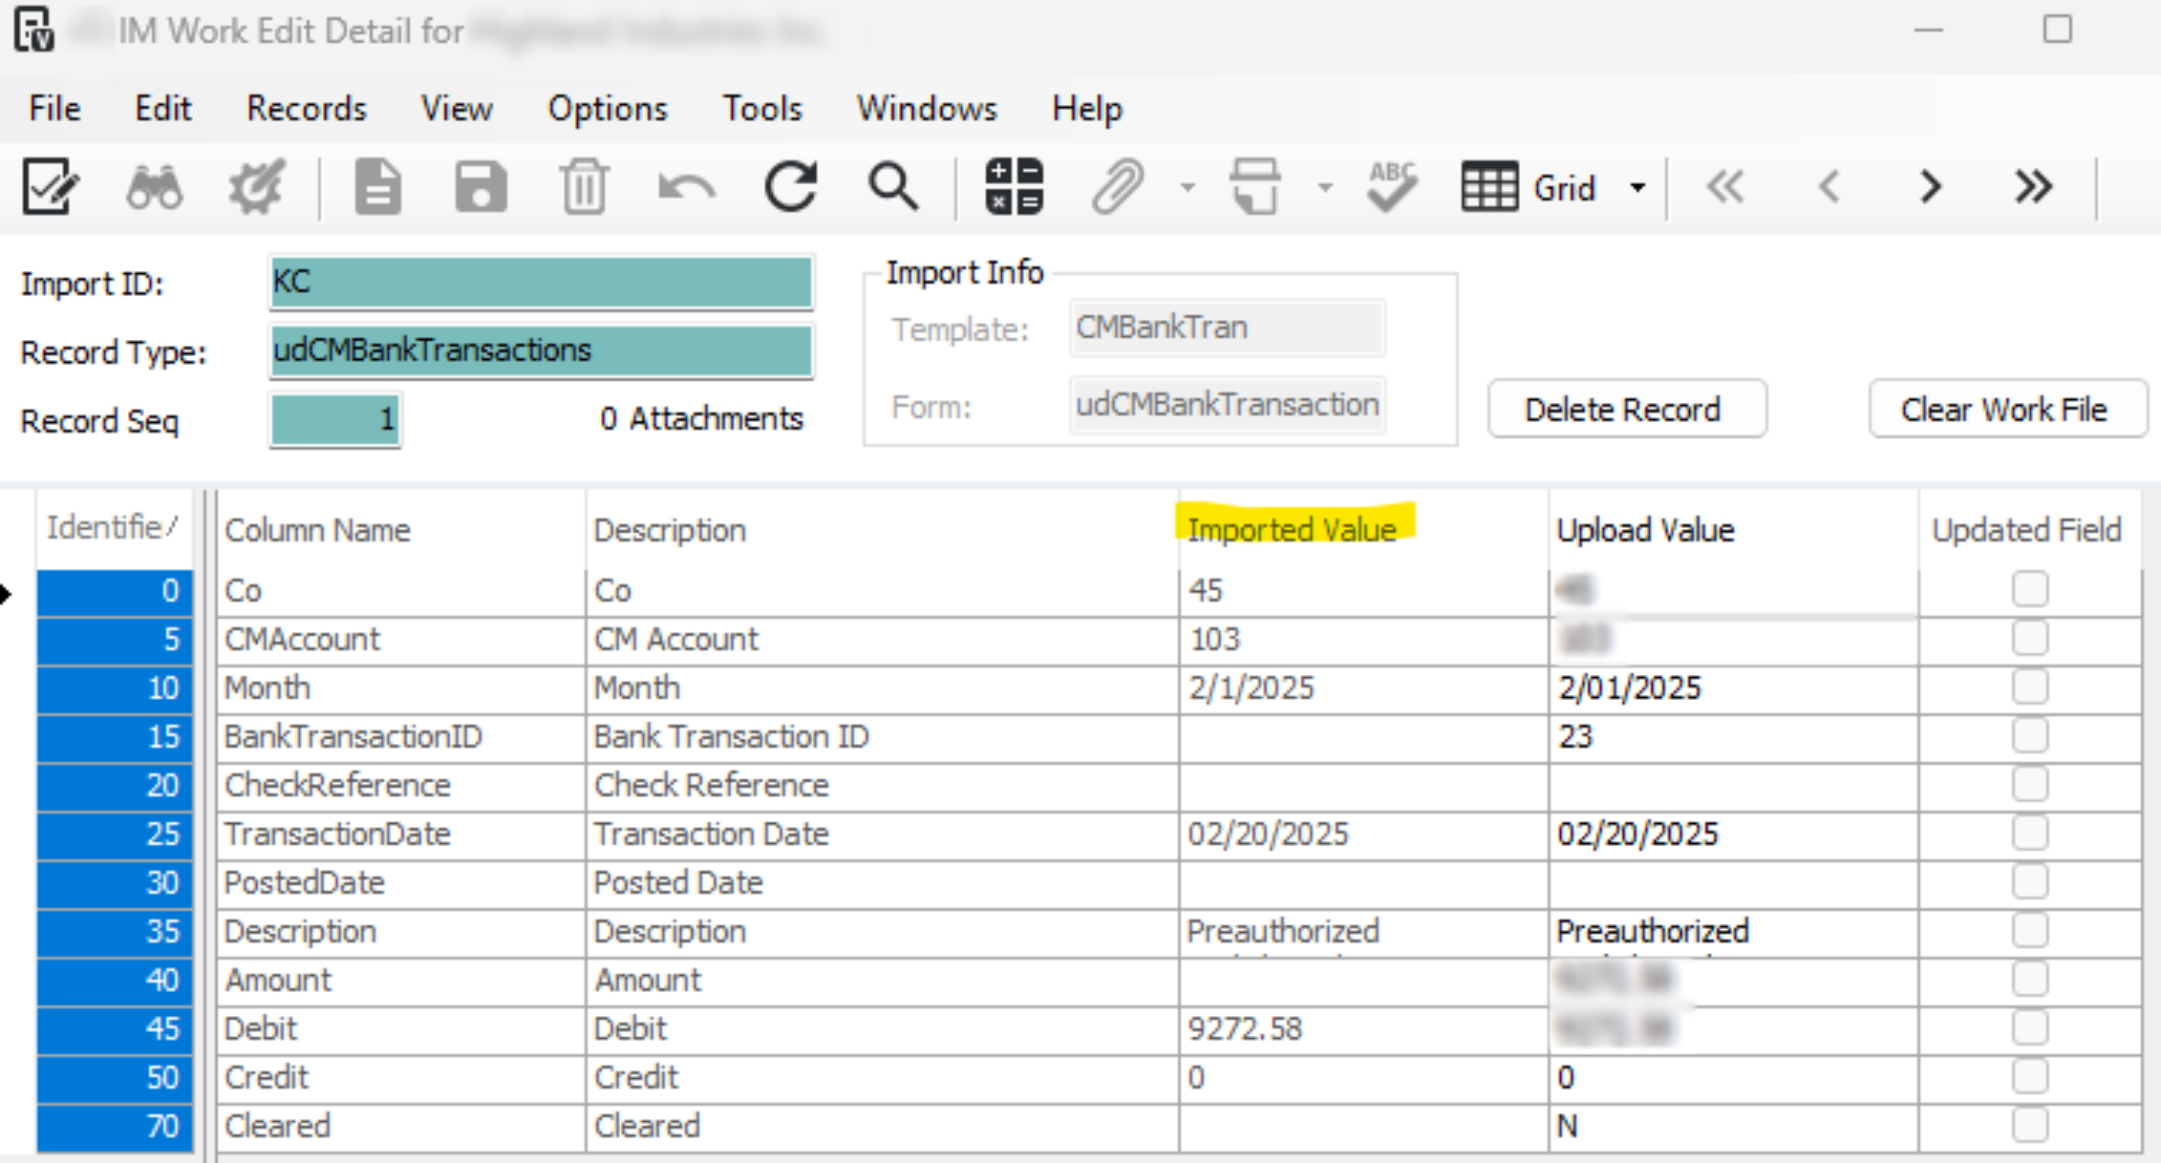Go to next record arrow

1930,187
